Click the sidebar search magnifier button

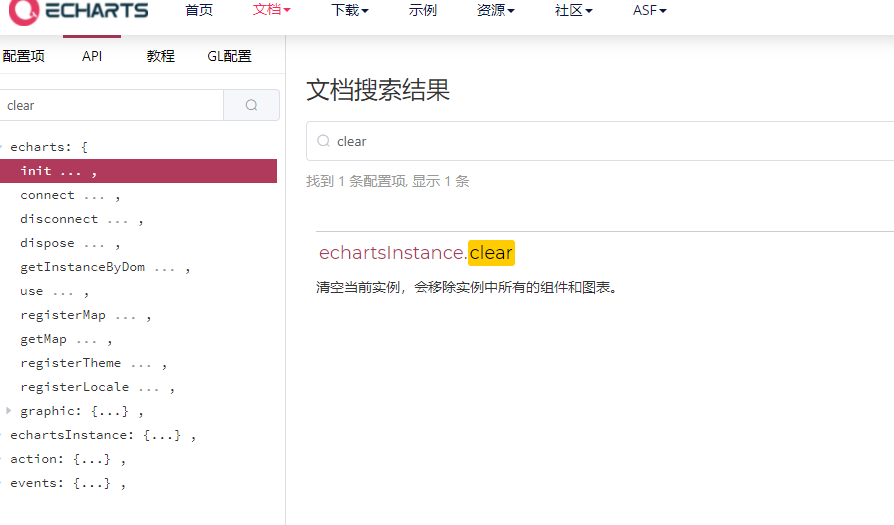[x=251, y=105]
